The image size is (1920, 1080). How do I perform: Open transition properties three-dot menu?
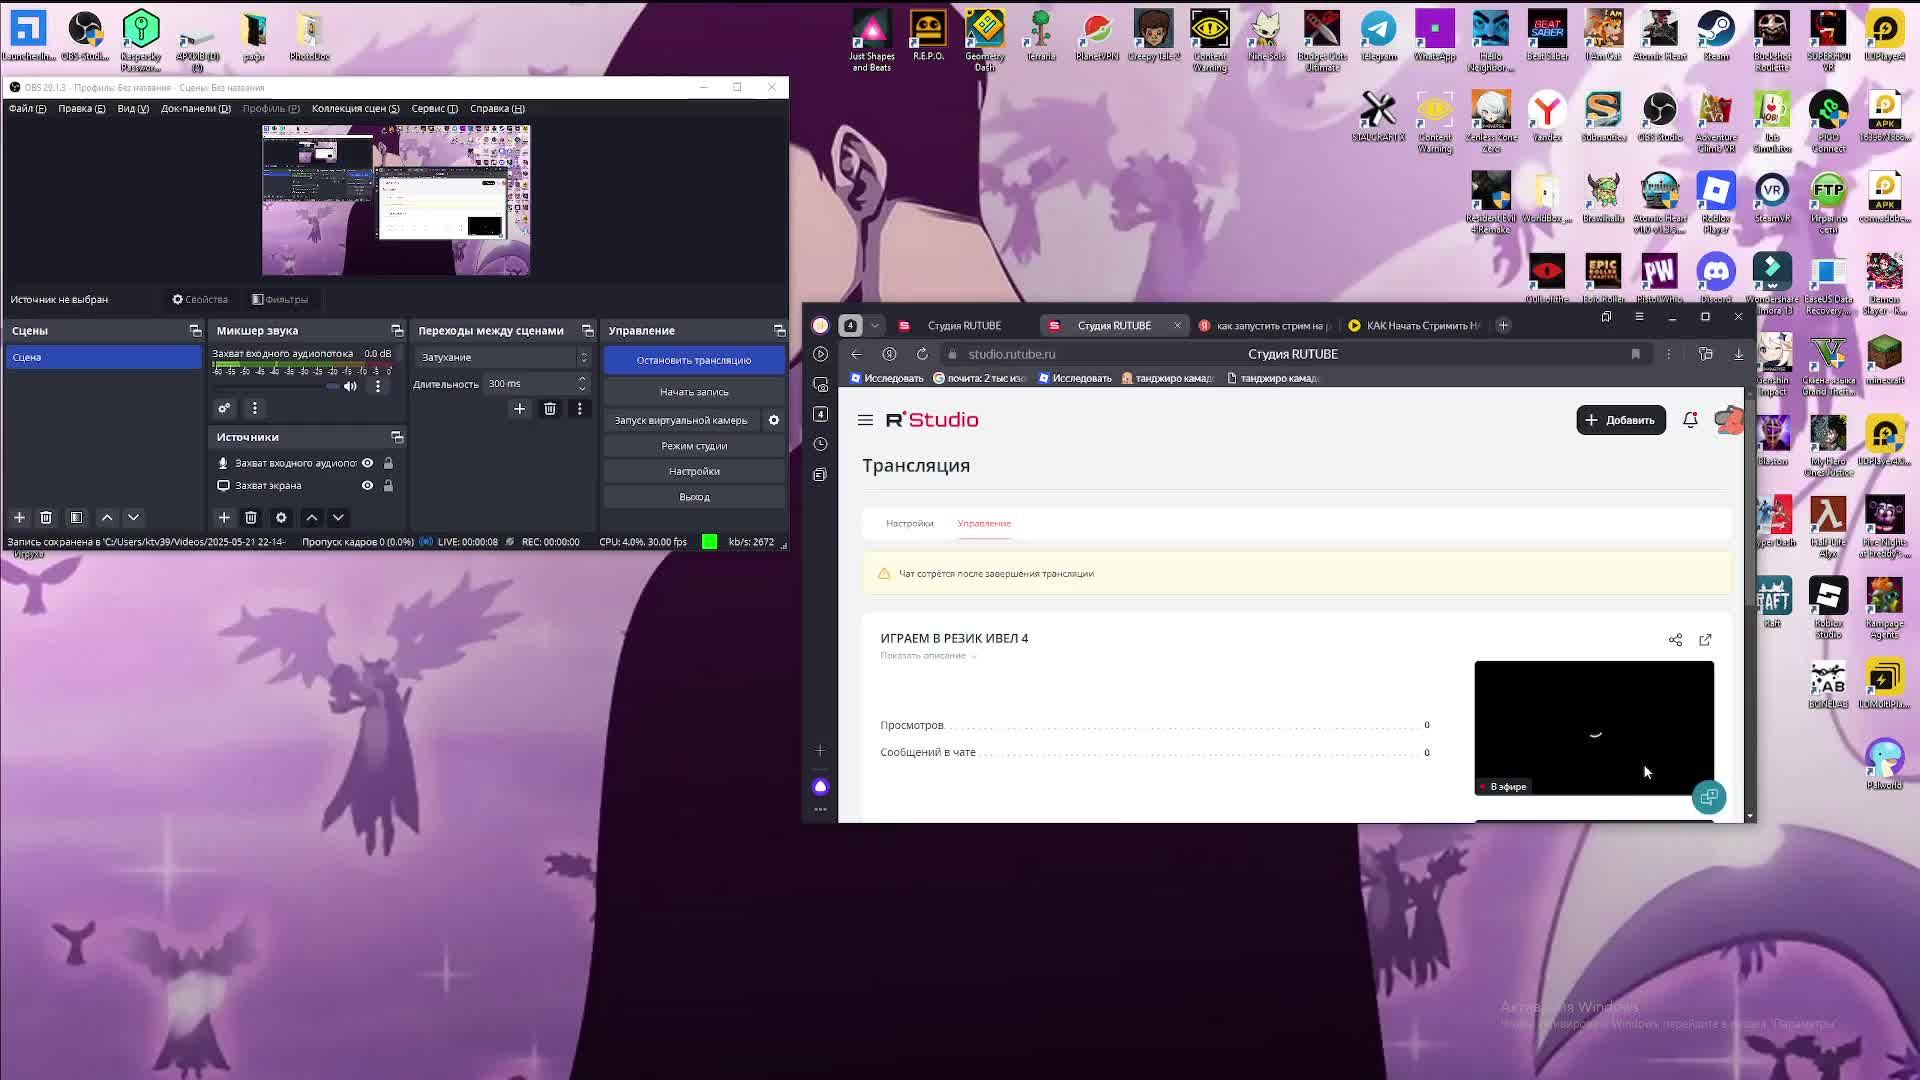pyautogui.click(x=579, y=408)
